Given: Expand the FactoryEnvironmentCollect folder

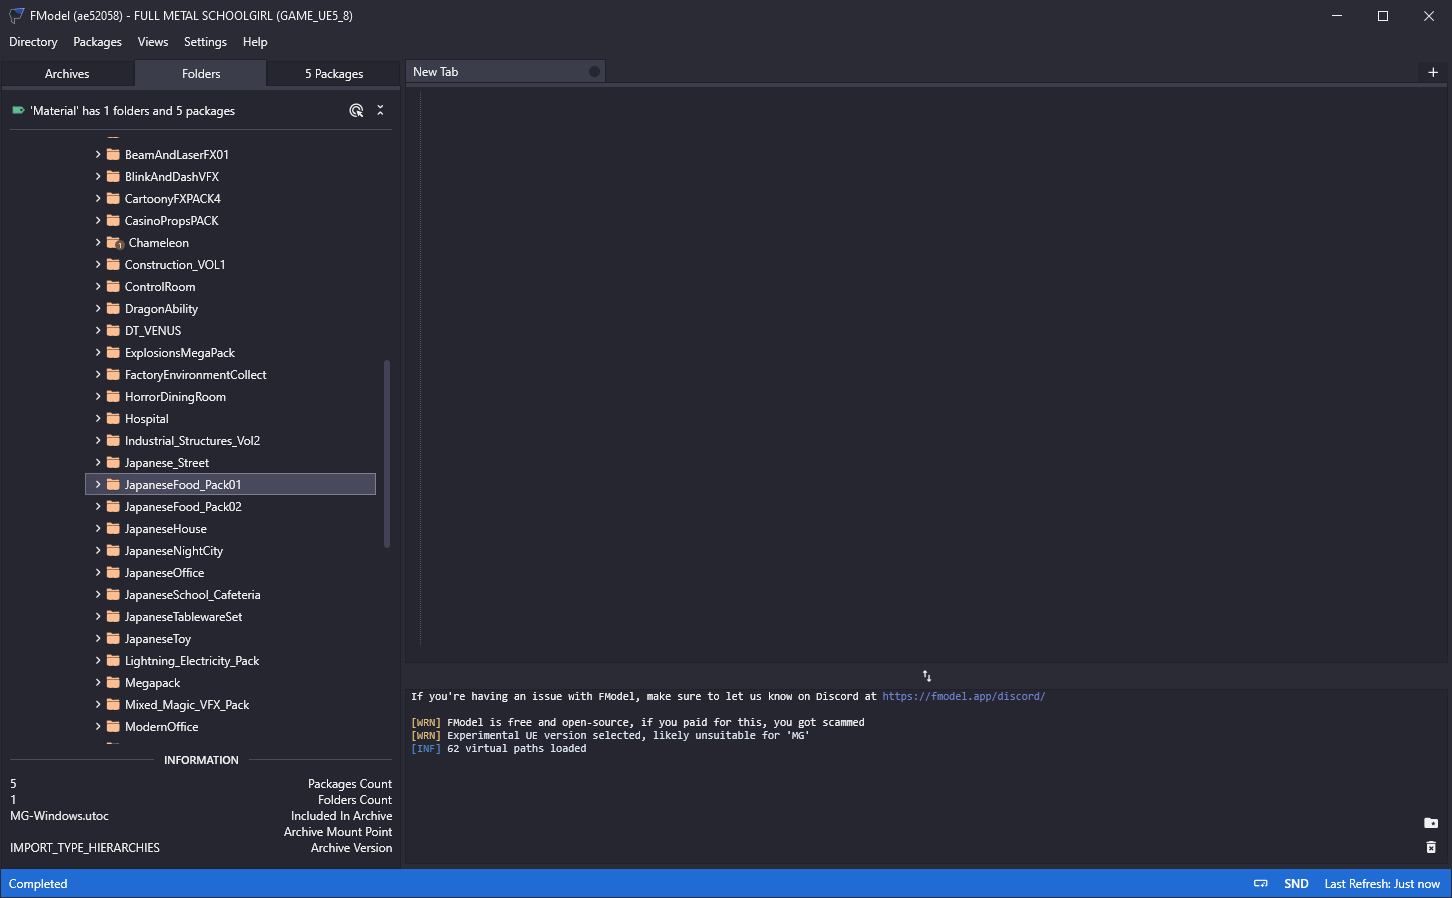Looking at the screenshot, I should [x=98, y=375].
